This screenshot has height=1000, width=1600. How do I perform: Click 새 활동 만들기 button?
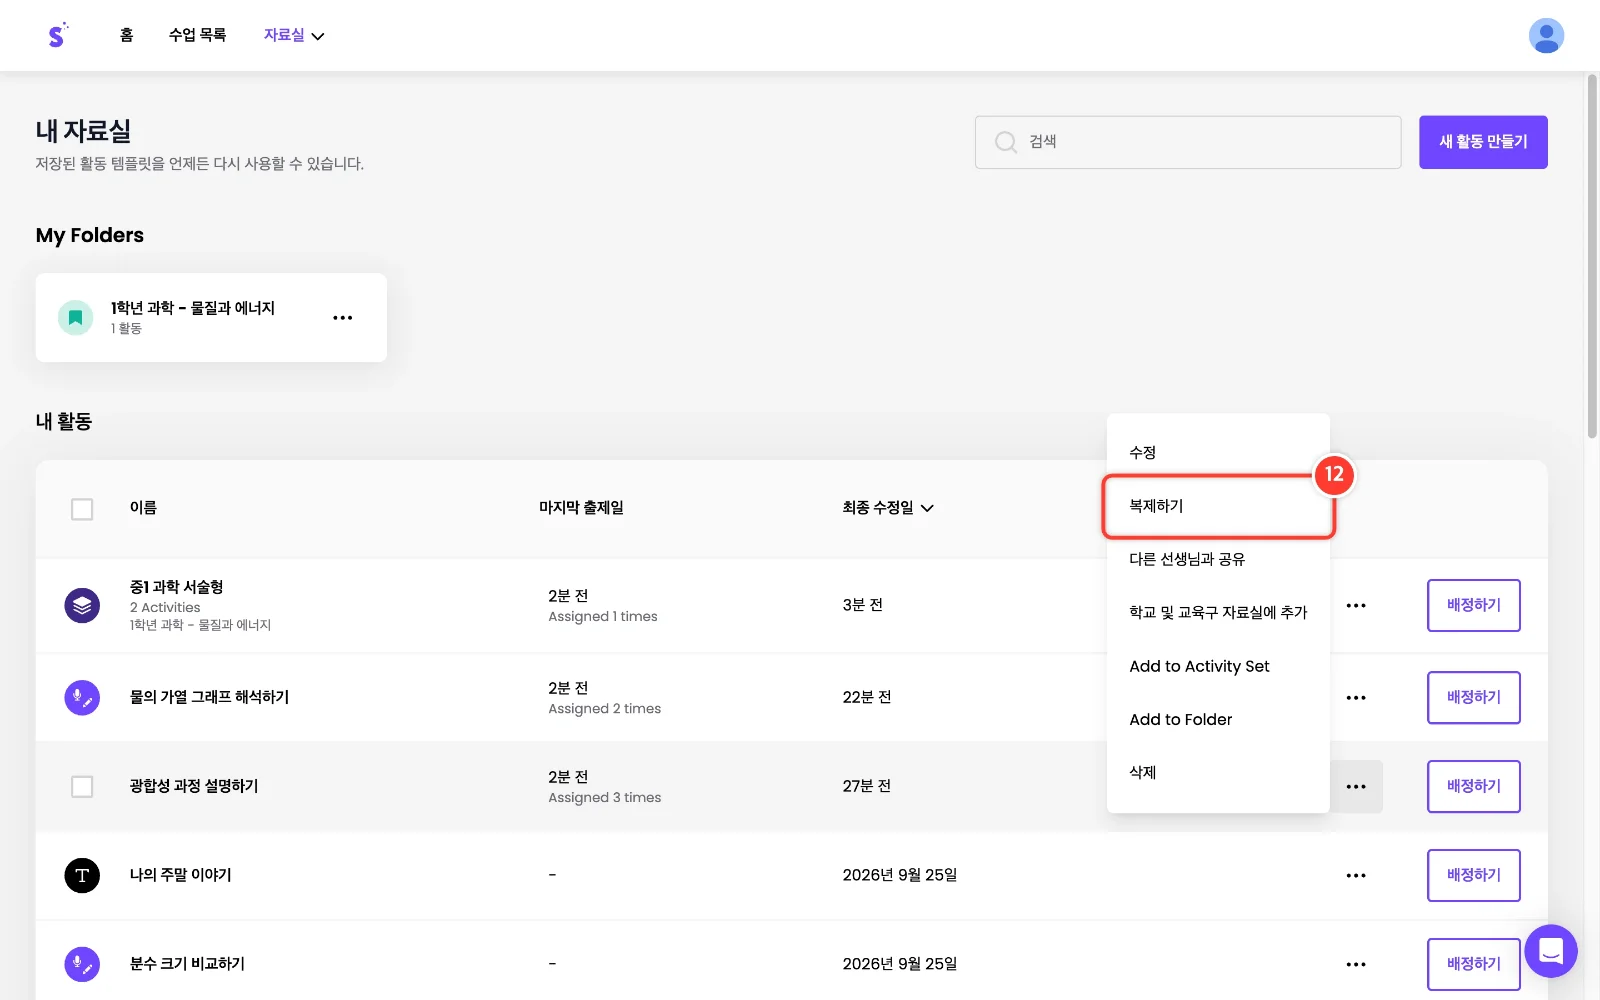tap(1483, 142)
